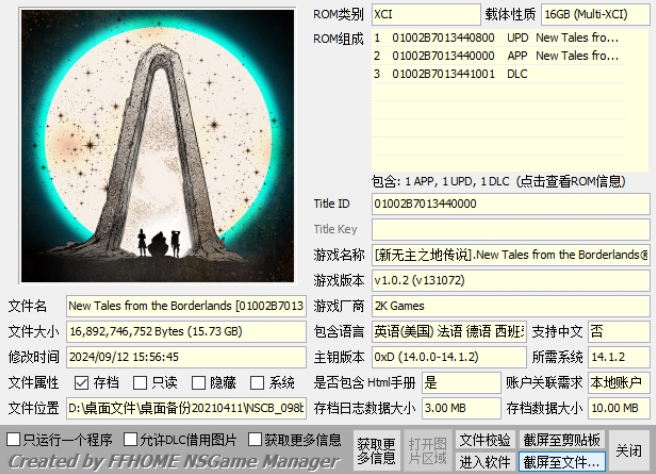Click the 打开图片区域 button
The height and width of the screenshot is (474, 656).
[427, 451]
